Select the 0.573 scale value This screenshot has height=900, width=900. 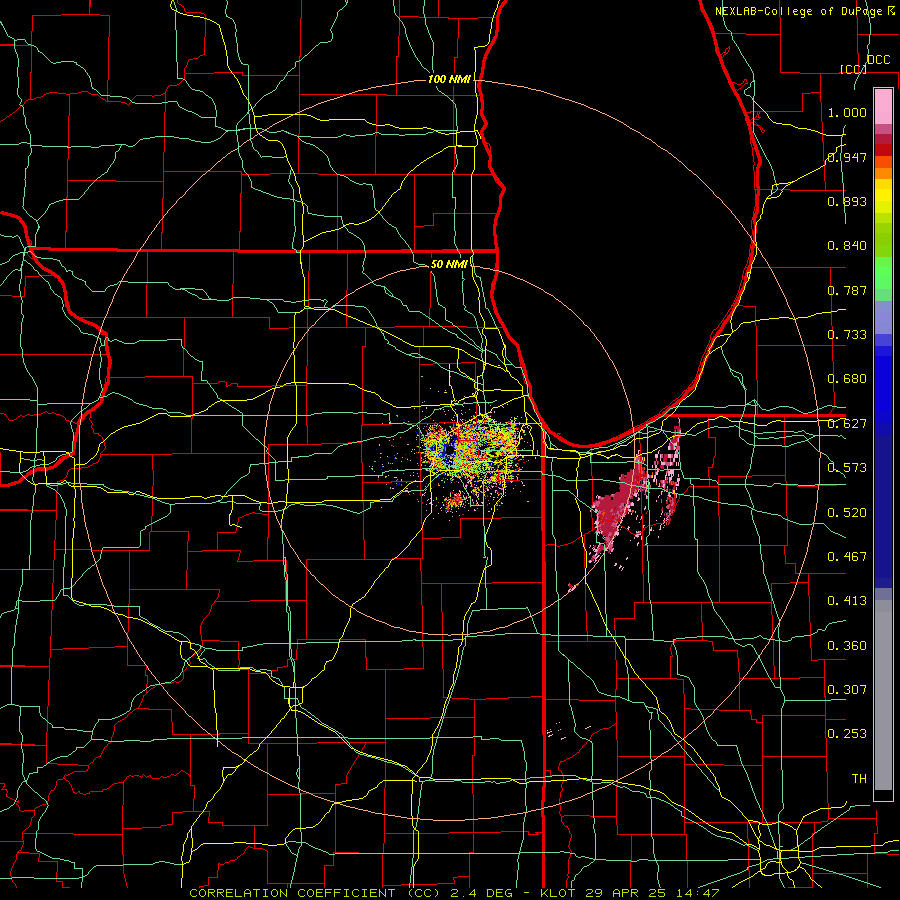click(x=847, y=468)
